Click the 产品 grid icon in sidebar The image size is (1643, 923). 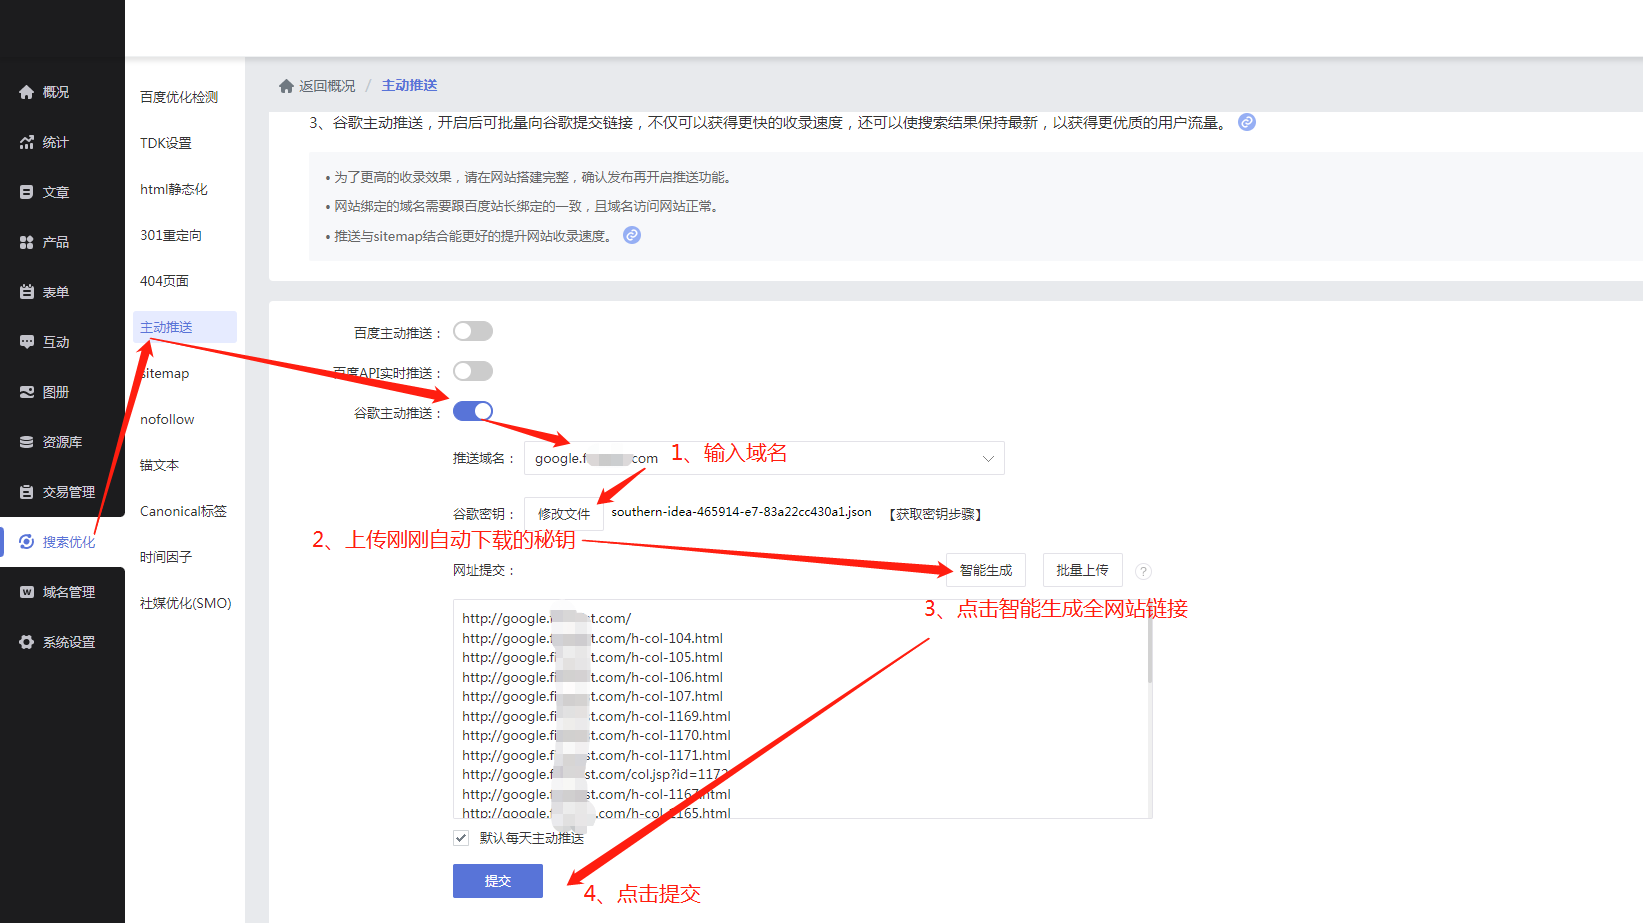coord(27,242)
